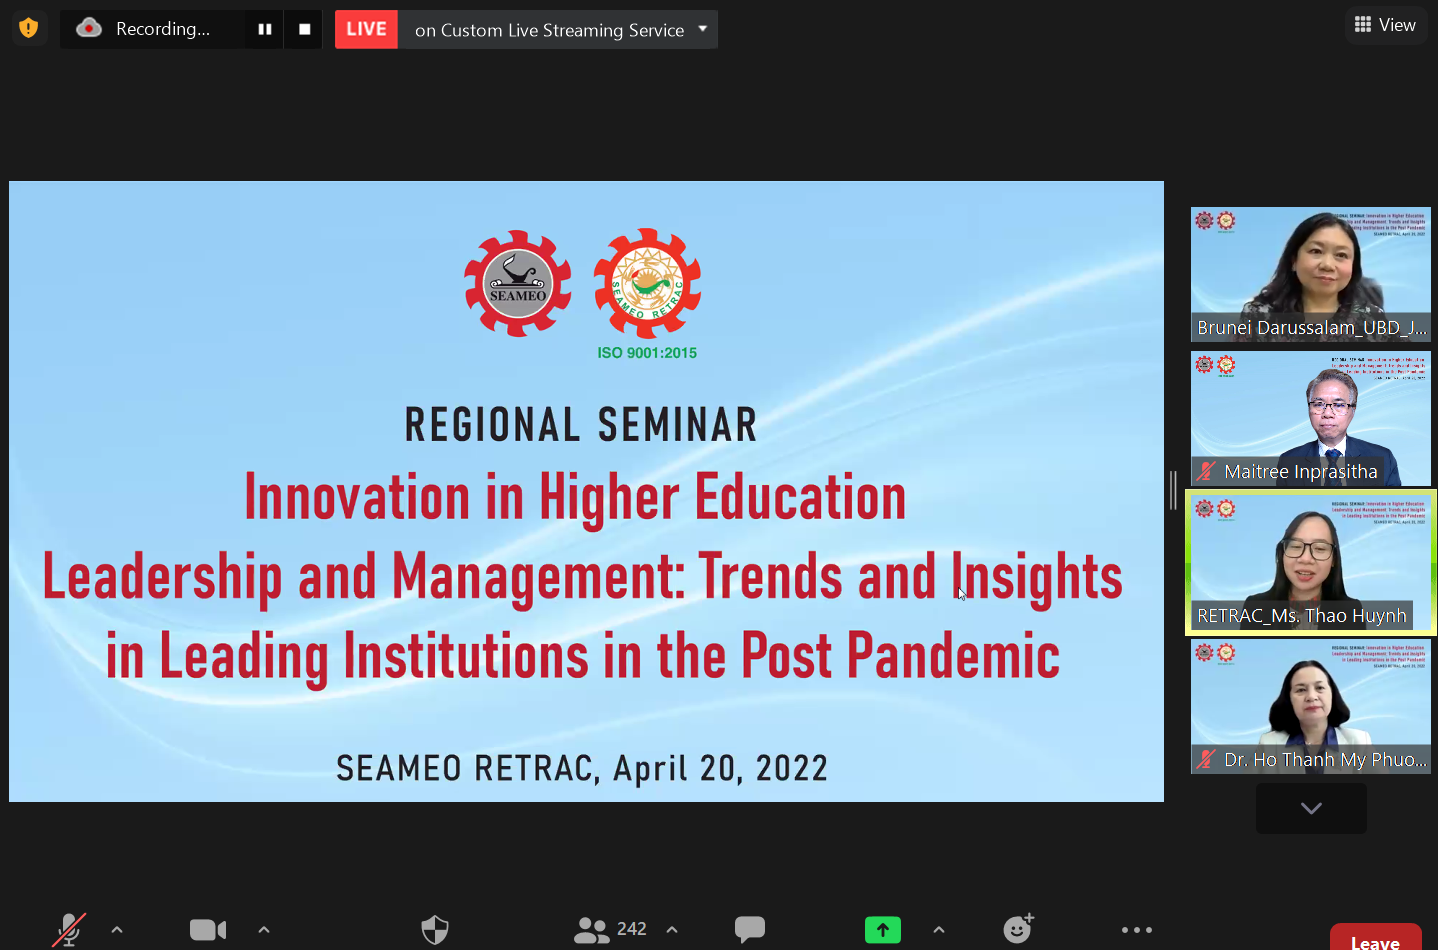Click muted mic icon on Maitree Inprasitha
Image resolution: width=1438 pixels, height=950 pixels.
[1207, 471]
